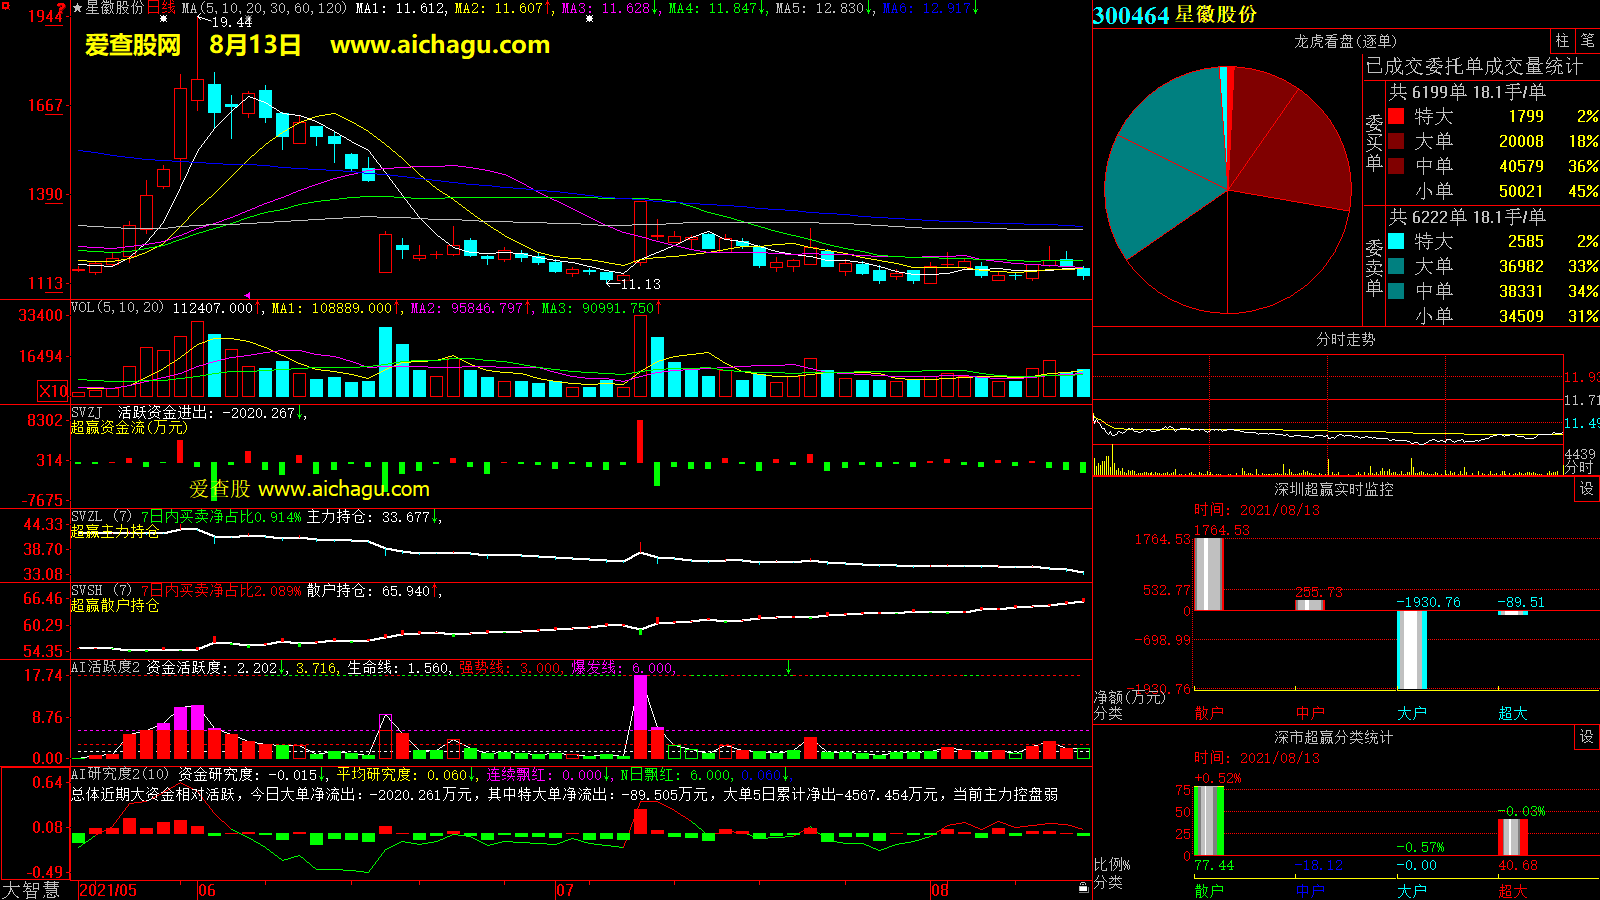
Task: Click the 大智慧 logo at bottom left
Action: click(32, 890)
